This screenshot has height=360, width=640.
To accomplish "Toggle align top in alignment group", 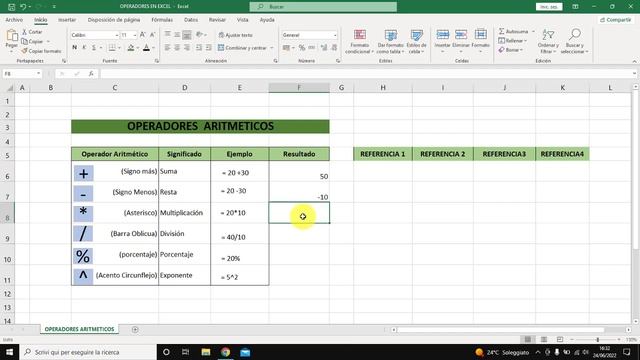I will (167, 35).
